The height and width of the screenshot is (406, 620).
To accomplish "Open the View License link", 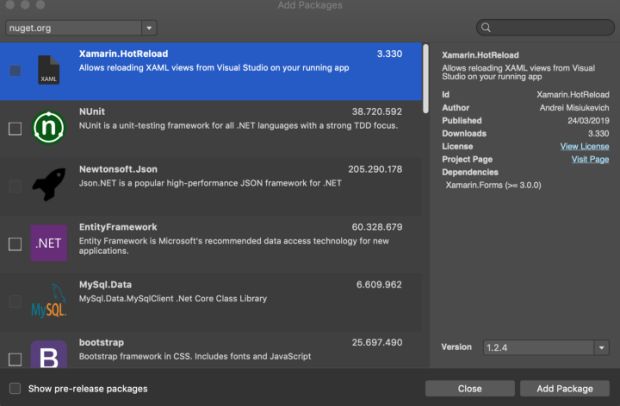I will (x=584, y=146).
